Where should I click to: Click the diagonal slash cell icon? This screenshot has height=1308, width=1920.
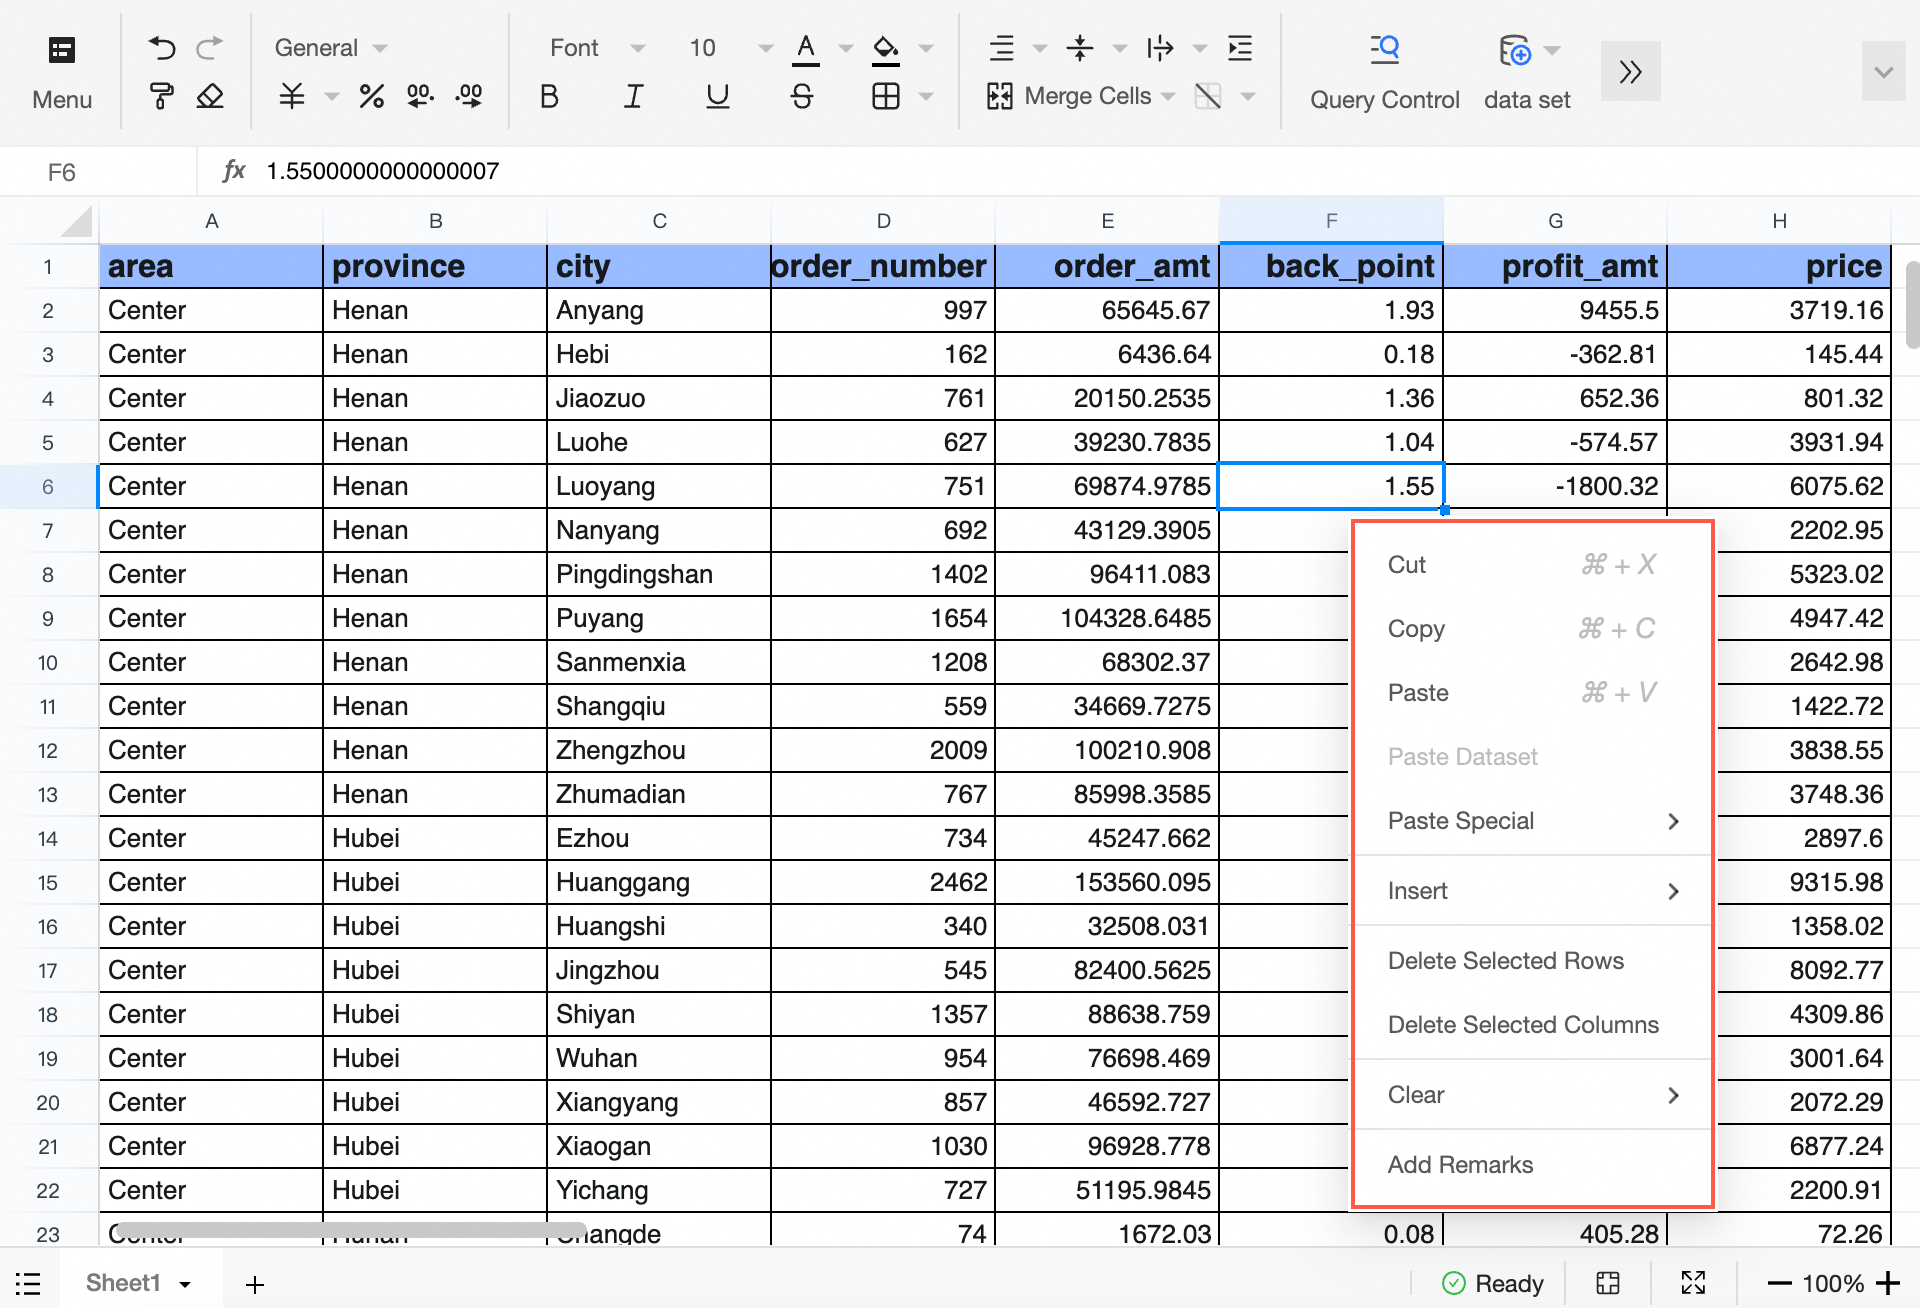pos(1208,96)
